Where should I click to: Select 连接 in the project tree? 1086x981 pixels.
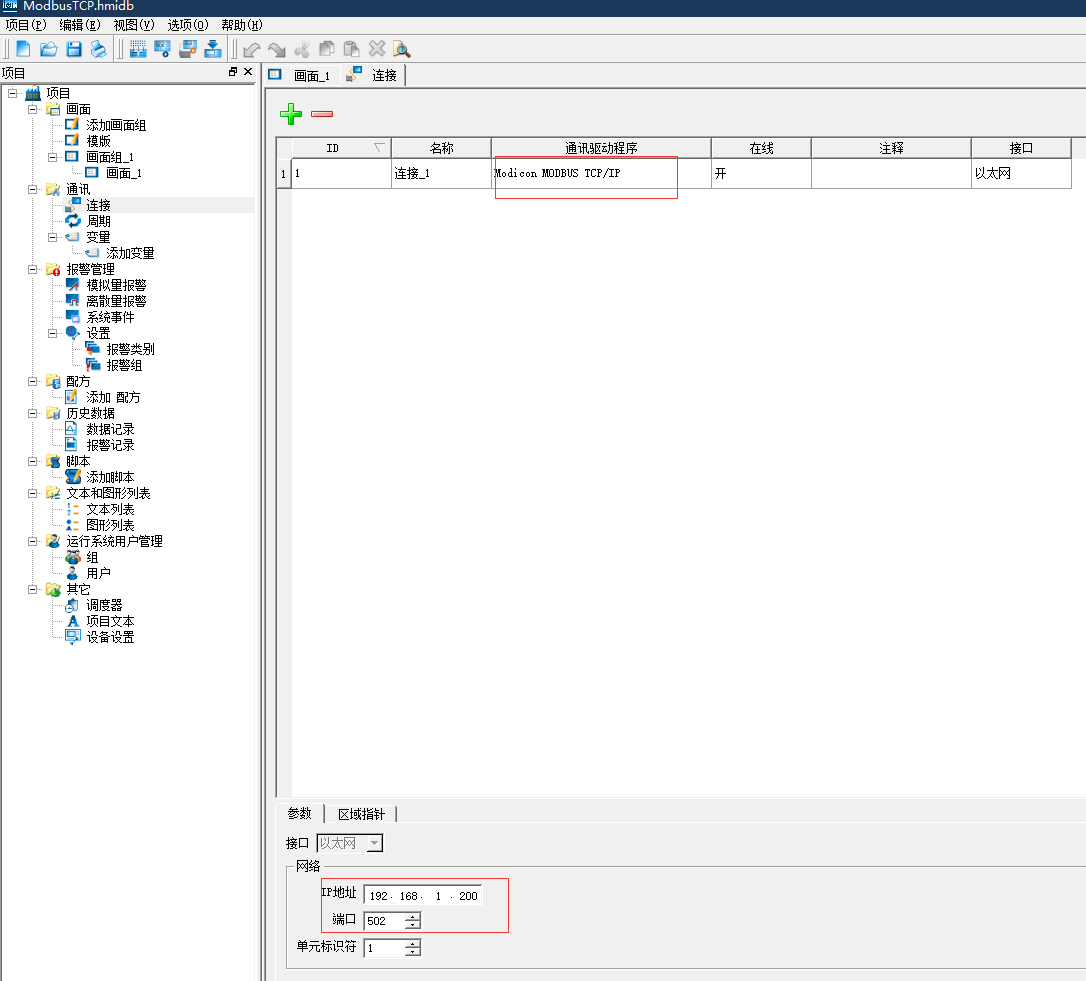pos(98,205)
